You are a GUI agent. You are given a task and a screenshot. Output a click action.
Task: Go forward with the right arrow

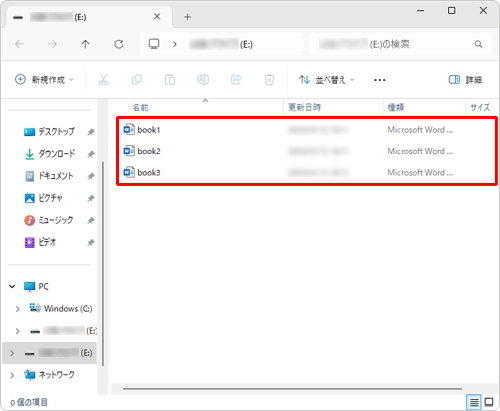(x=52, y=44)
